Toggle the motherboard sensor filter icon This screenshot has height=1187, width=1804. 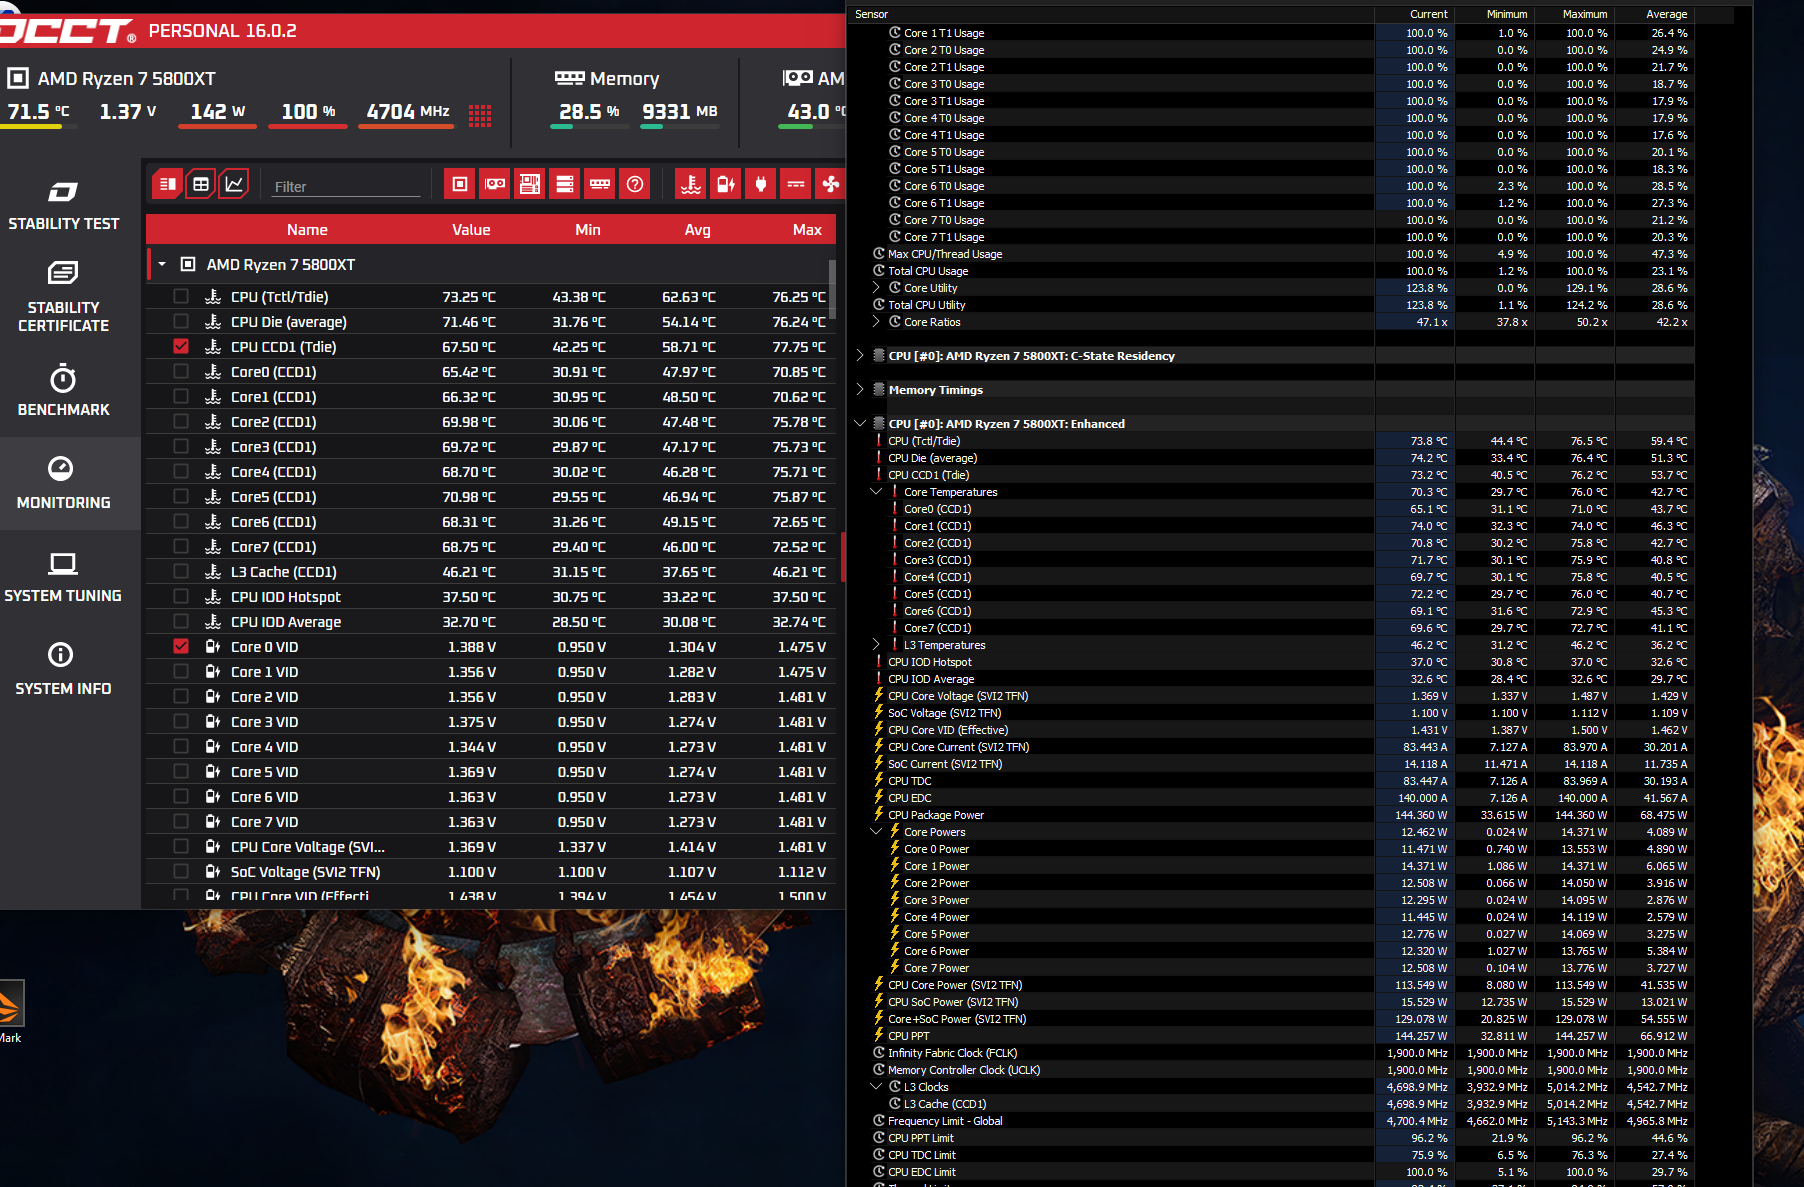530,184
